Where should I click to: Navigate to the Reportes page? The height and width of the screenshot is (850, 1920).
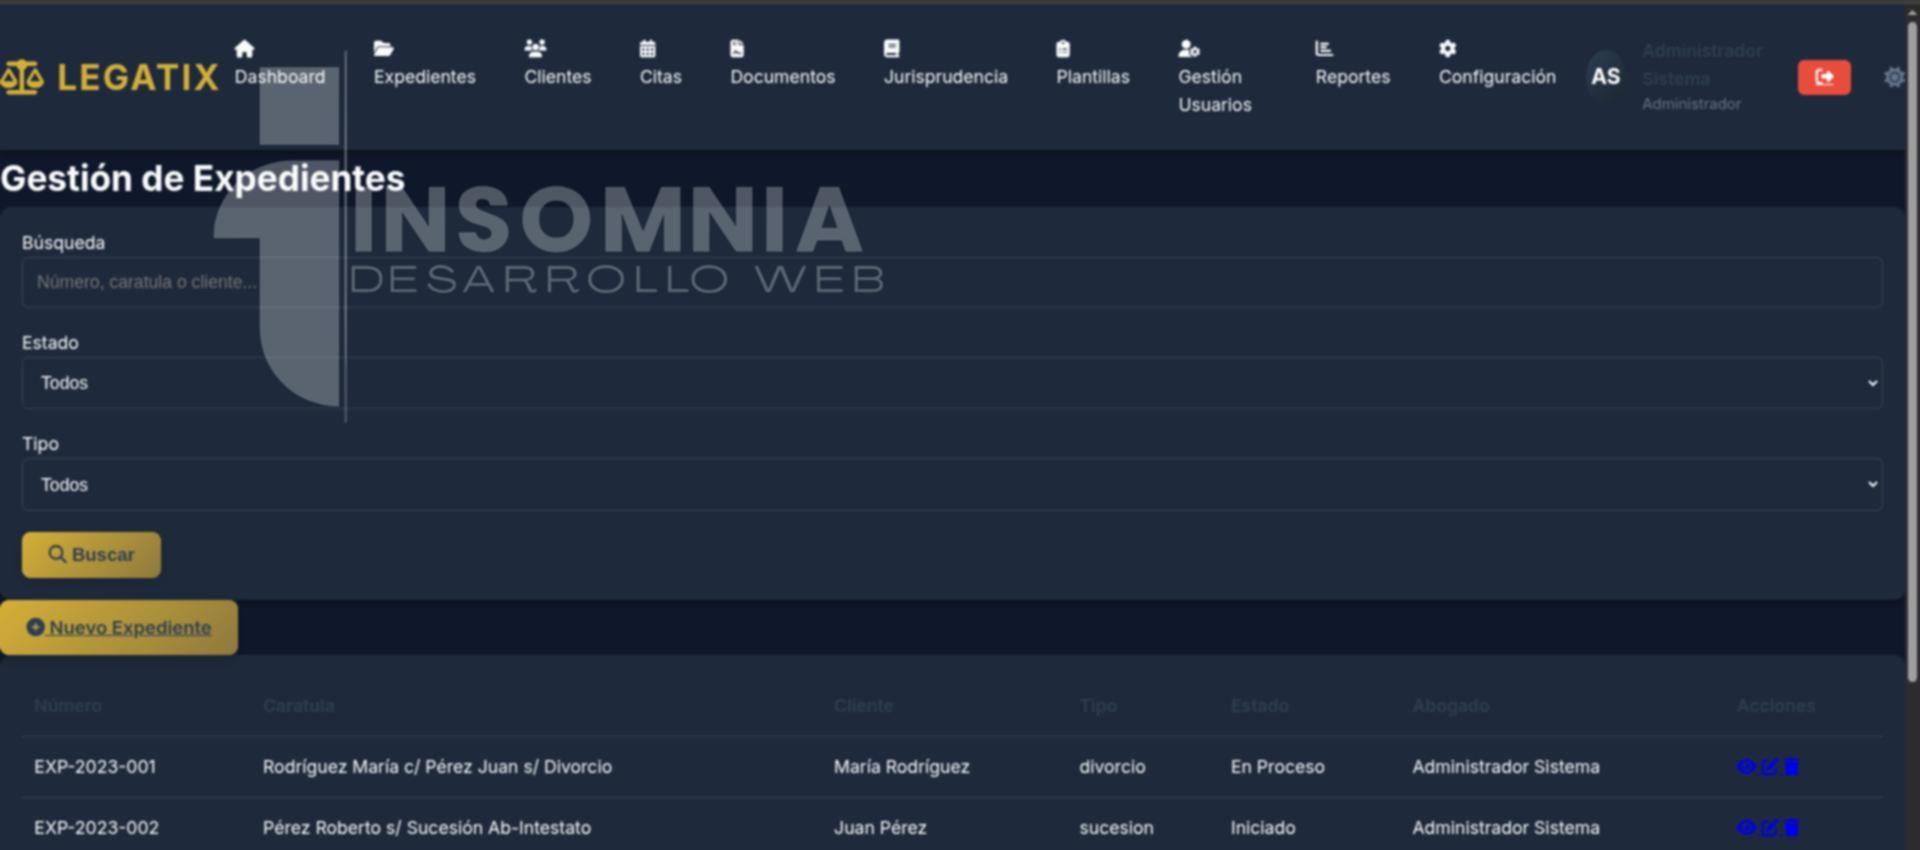(x=1352, y=65)
